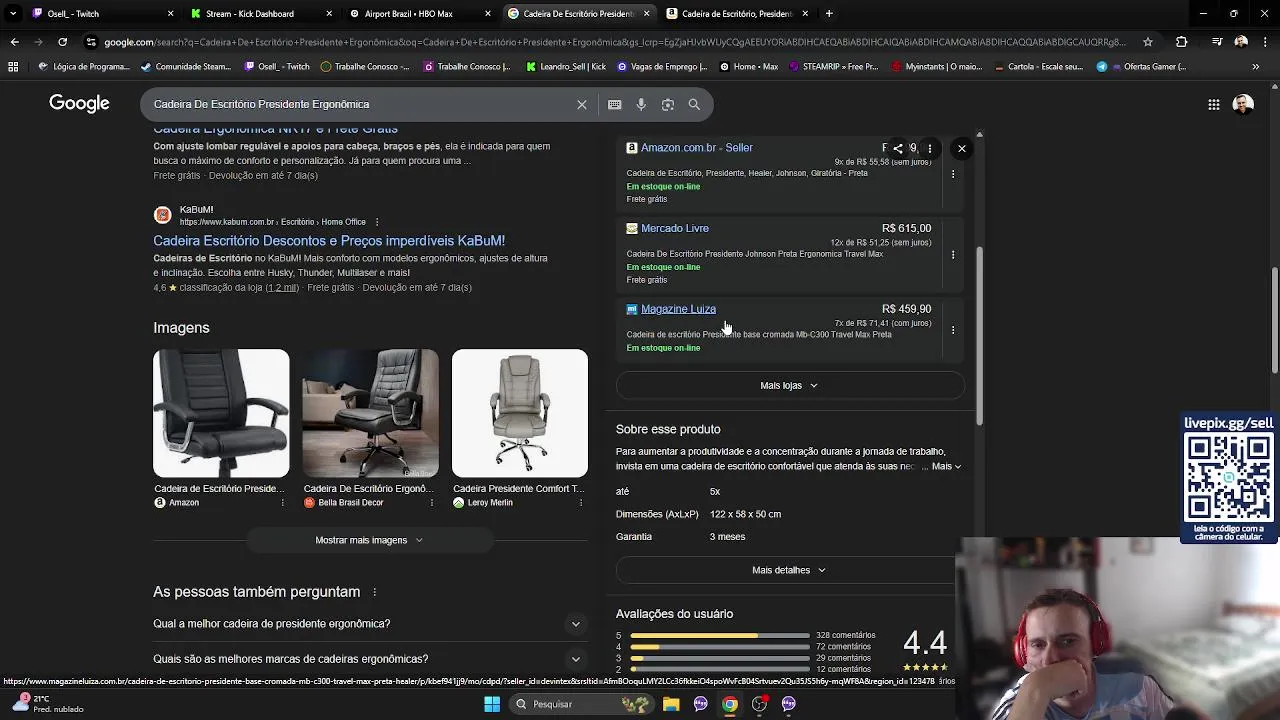Viewport: 1280px width, 720px height.
Task: Open black chair image from Amazon
Action: (221, 413)
